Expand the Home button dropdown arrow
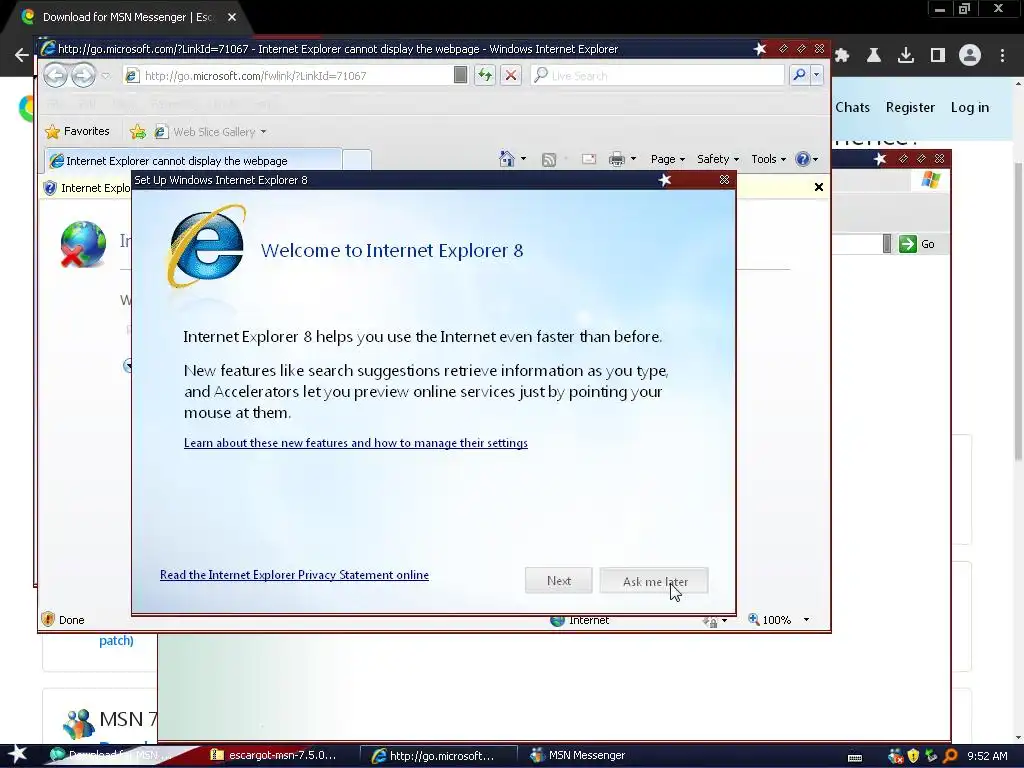This screenshot has height=768, width=1024. pyautogui.click(x=523, y=159)
